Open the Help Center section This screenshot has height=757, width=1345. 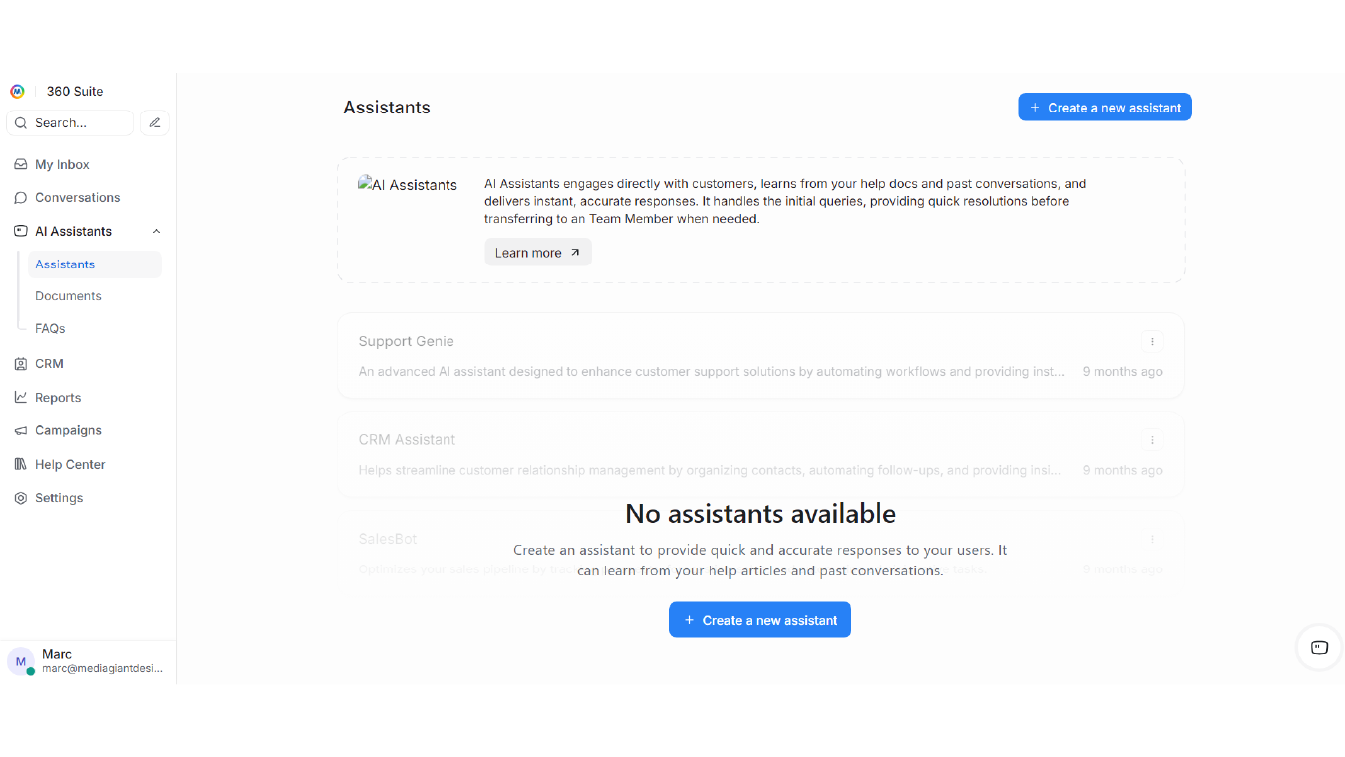click(x=70, y=464)
